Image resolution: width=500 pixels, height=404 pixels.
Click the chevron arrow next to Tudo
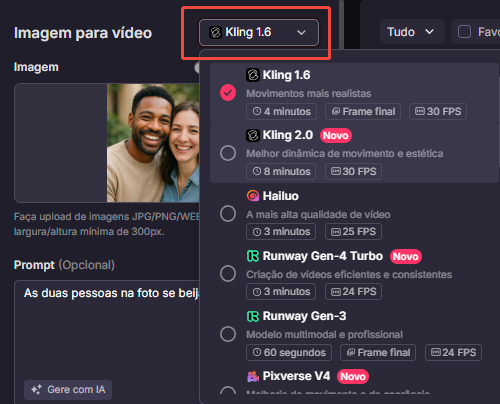click(430, 32)
